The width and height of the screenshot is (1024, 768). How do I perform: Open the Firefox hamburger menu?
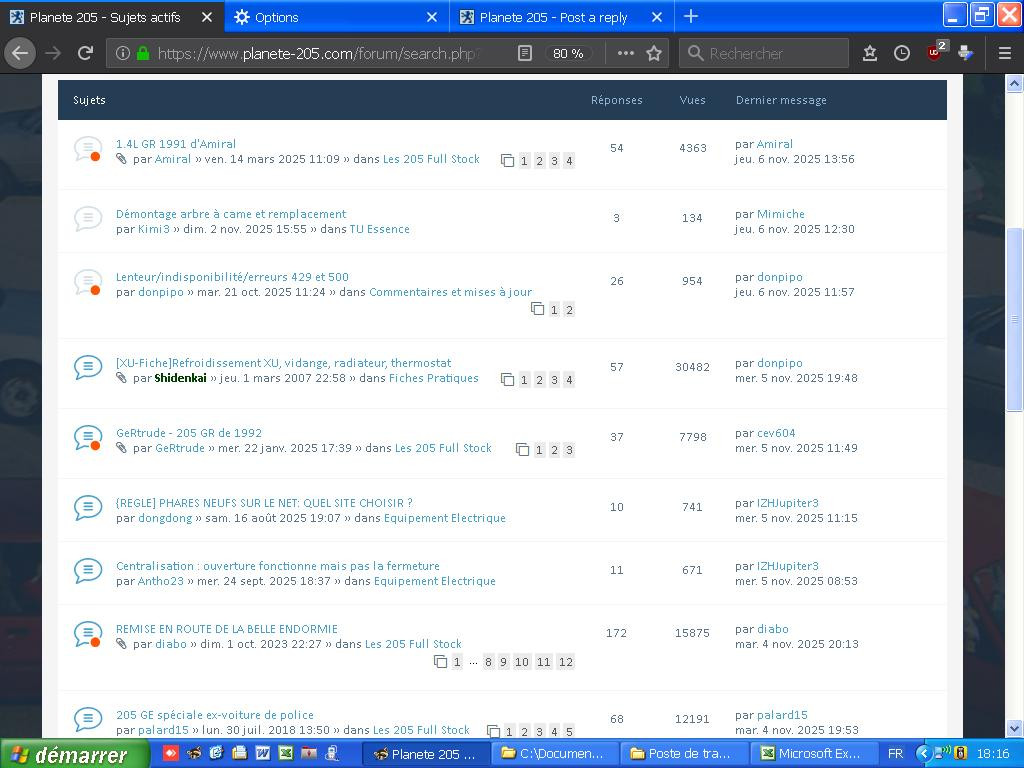coord(1005,53)
